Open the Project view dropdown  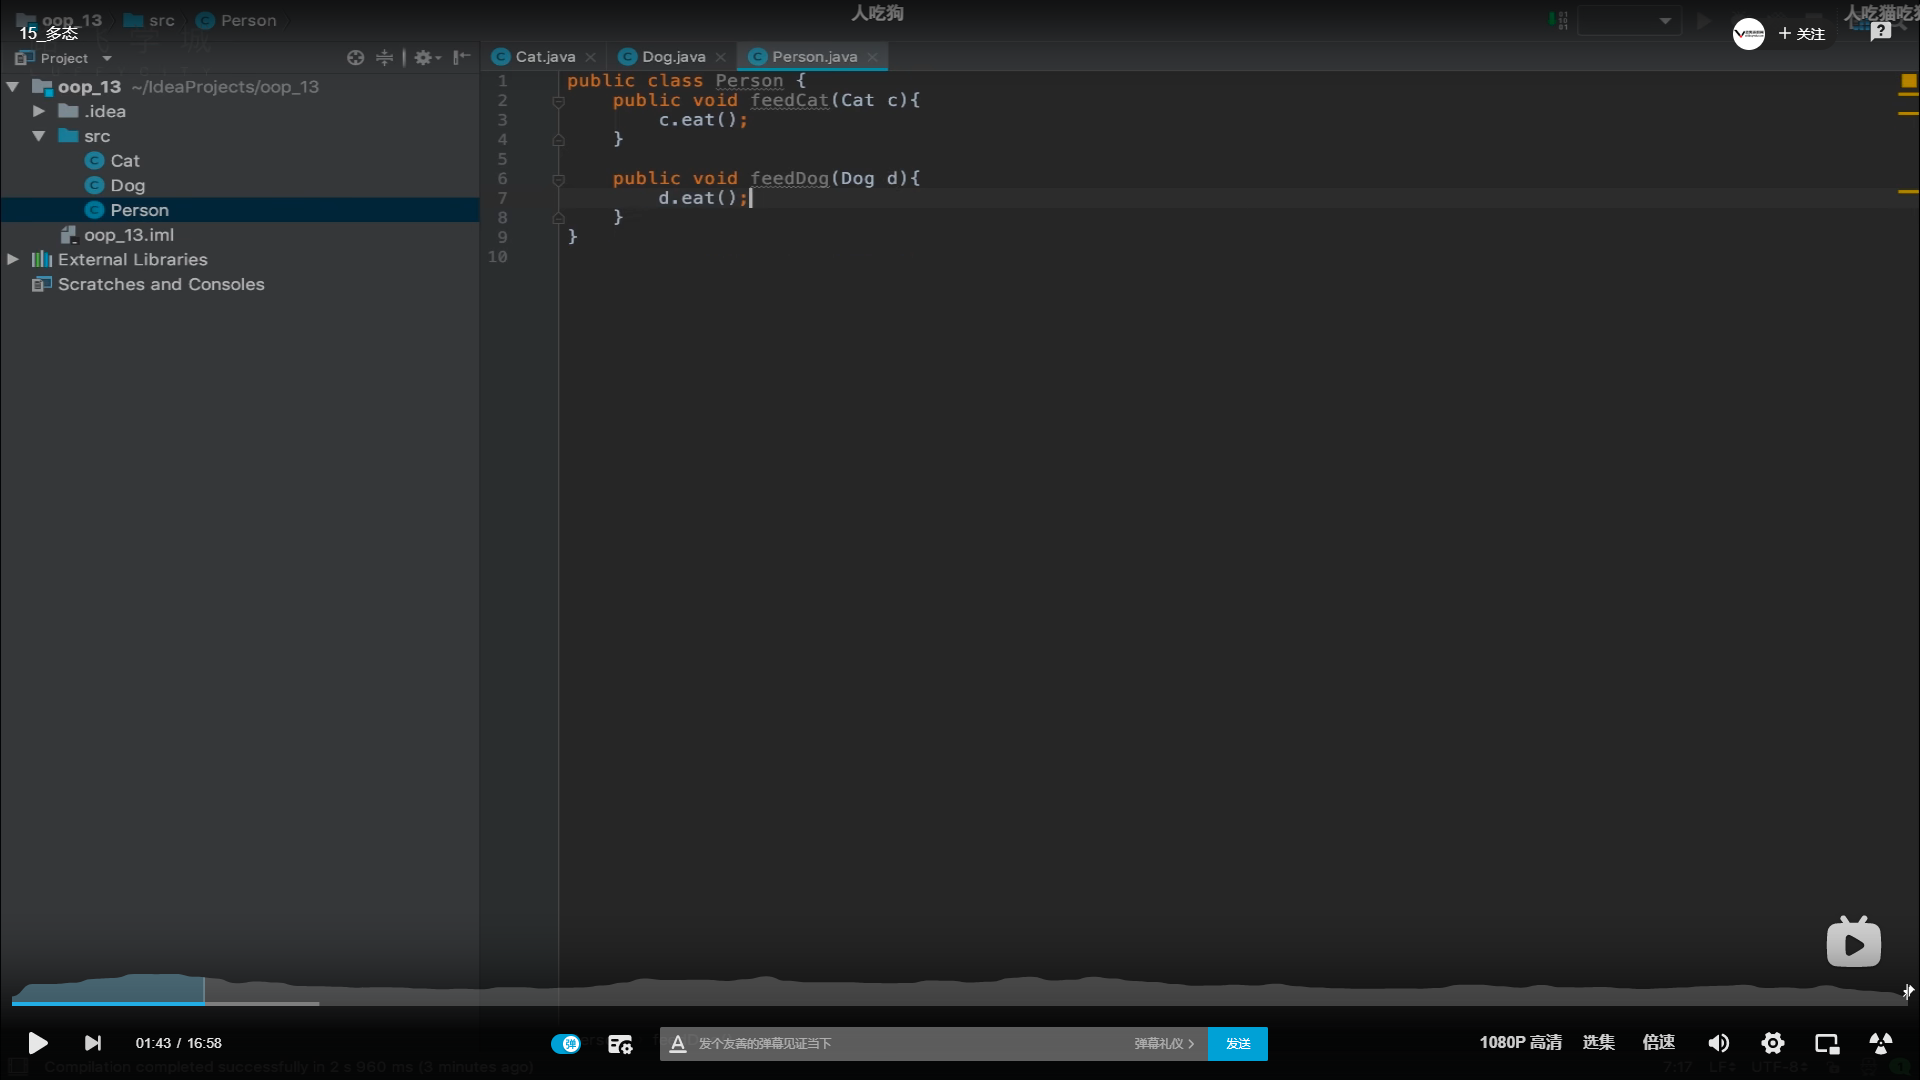coord(107,58)
